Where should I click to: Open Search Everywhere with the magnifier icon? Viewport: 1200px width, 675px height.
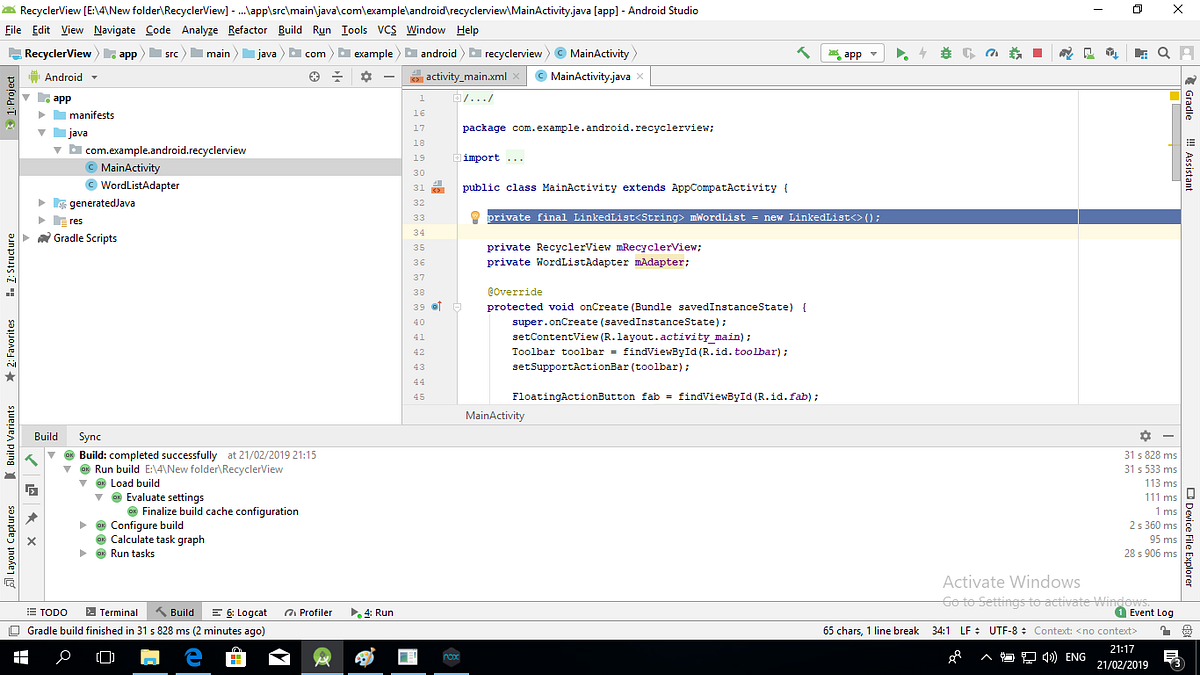(x=1164, y=53)
